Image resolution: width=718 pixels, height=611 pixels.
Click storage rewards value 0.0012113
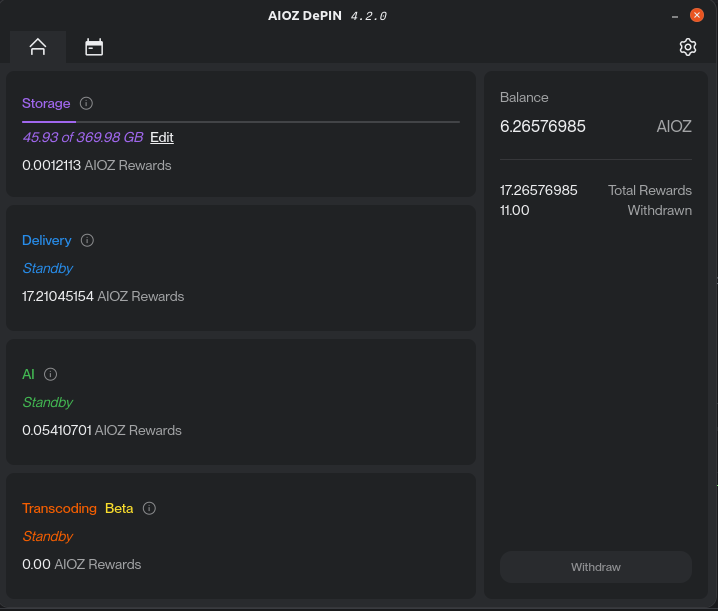click(51, 165)
